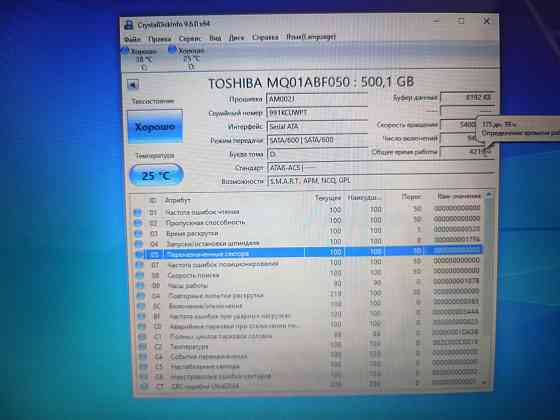The height and width of the screenshot is (420, 560).
Task: Click the status icon for attribute 03
Action: (138, 234)
